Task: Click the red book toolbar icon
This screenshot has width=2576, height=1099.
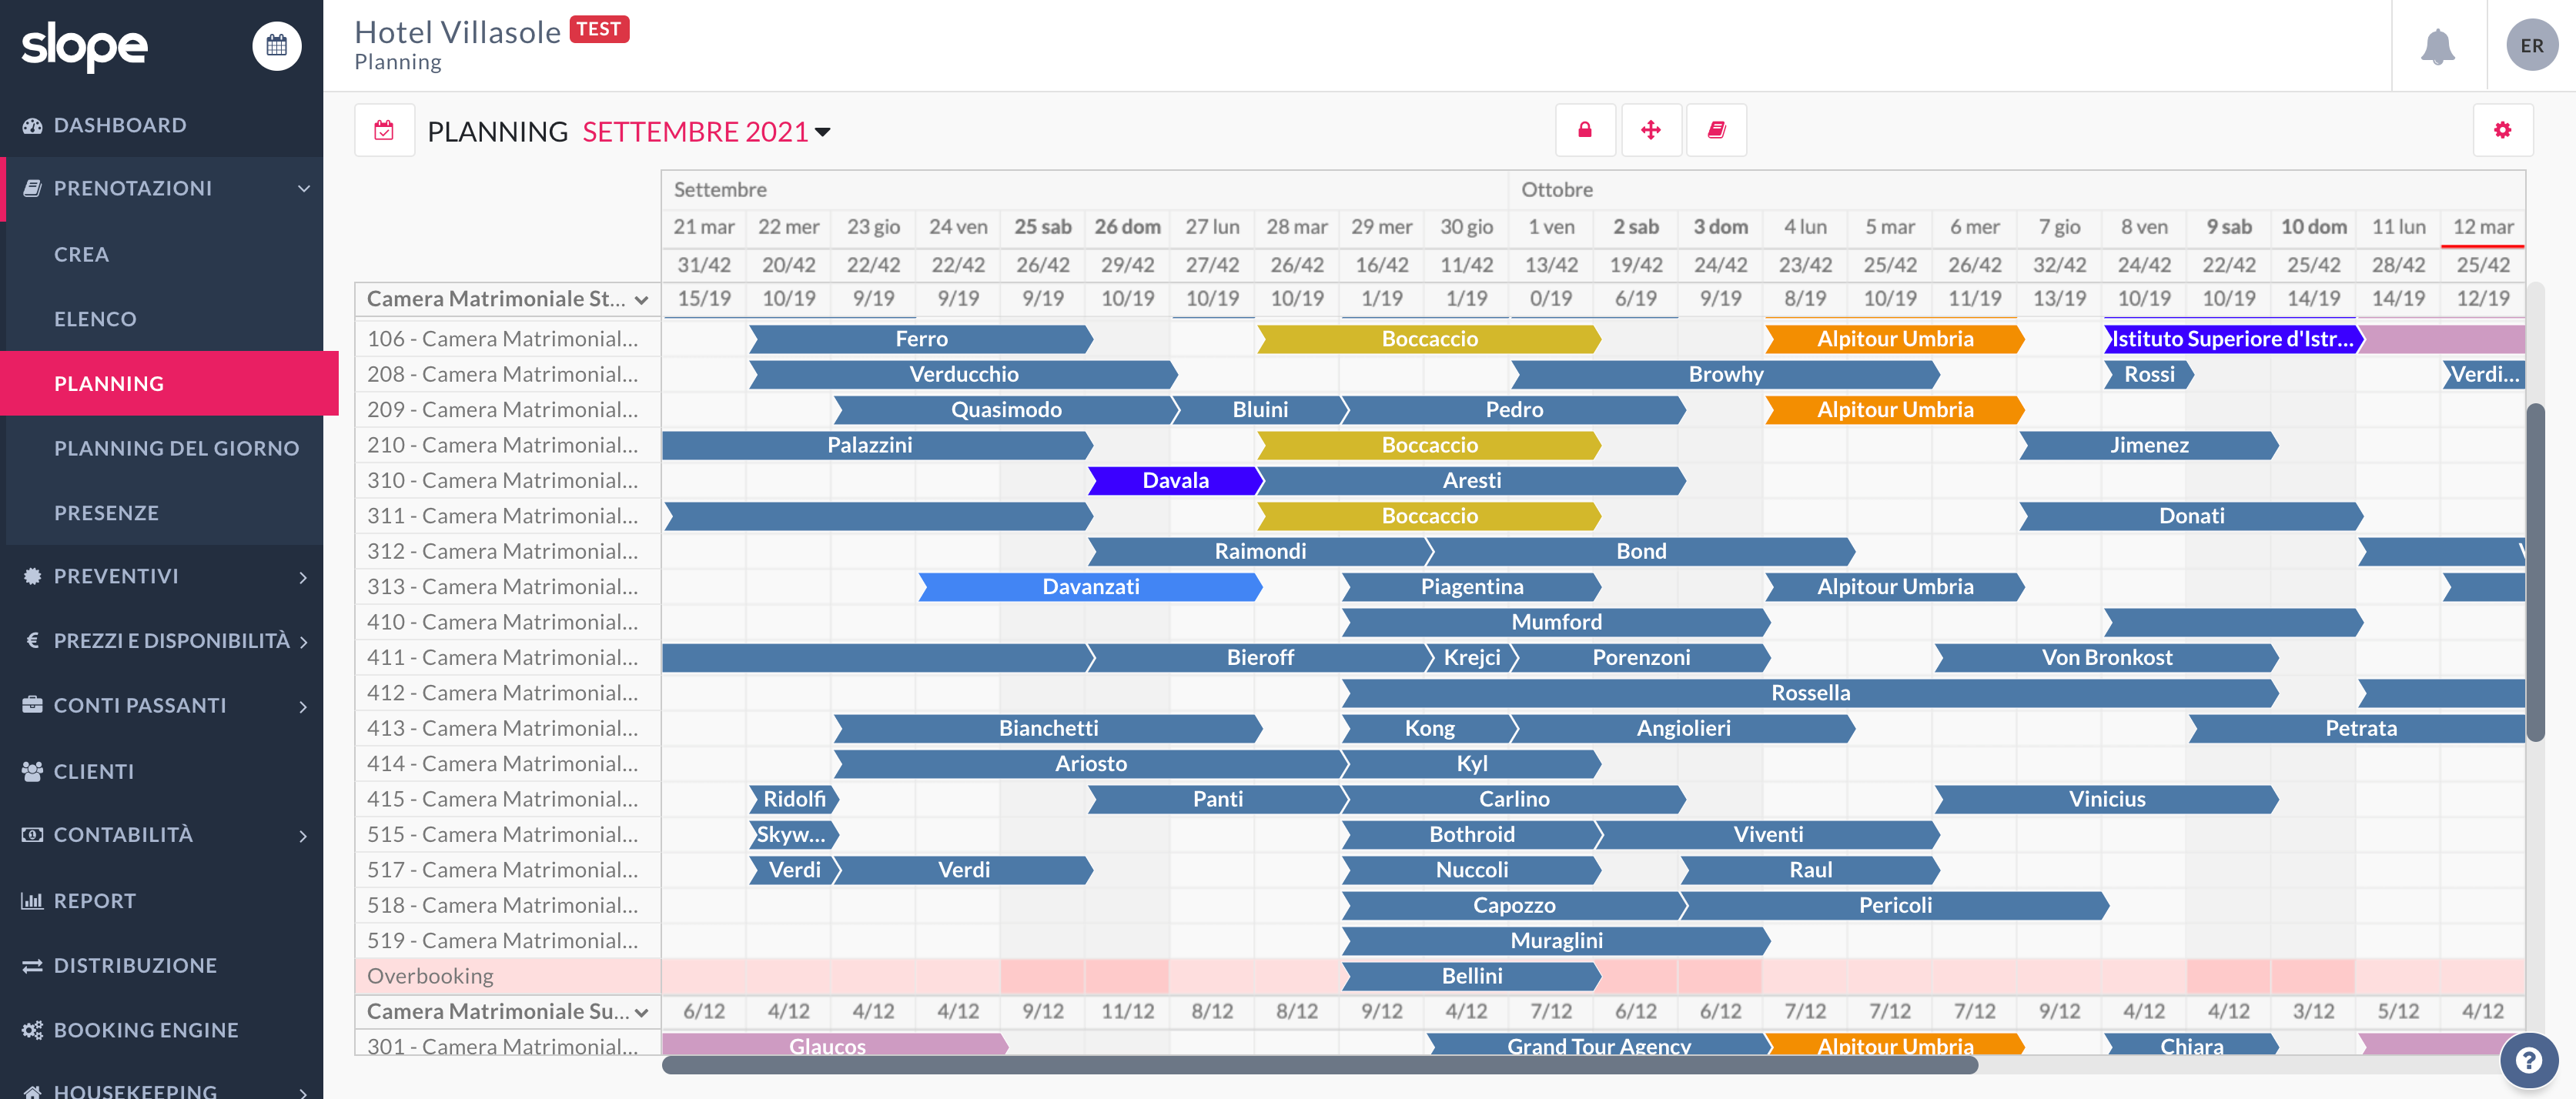Action: tap(1717, 130)
